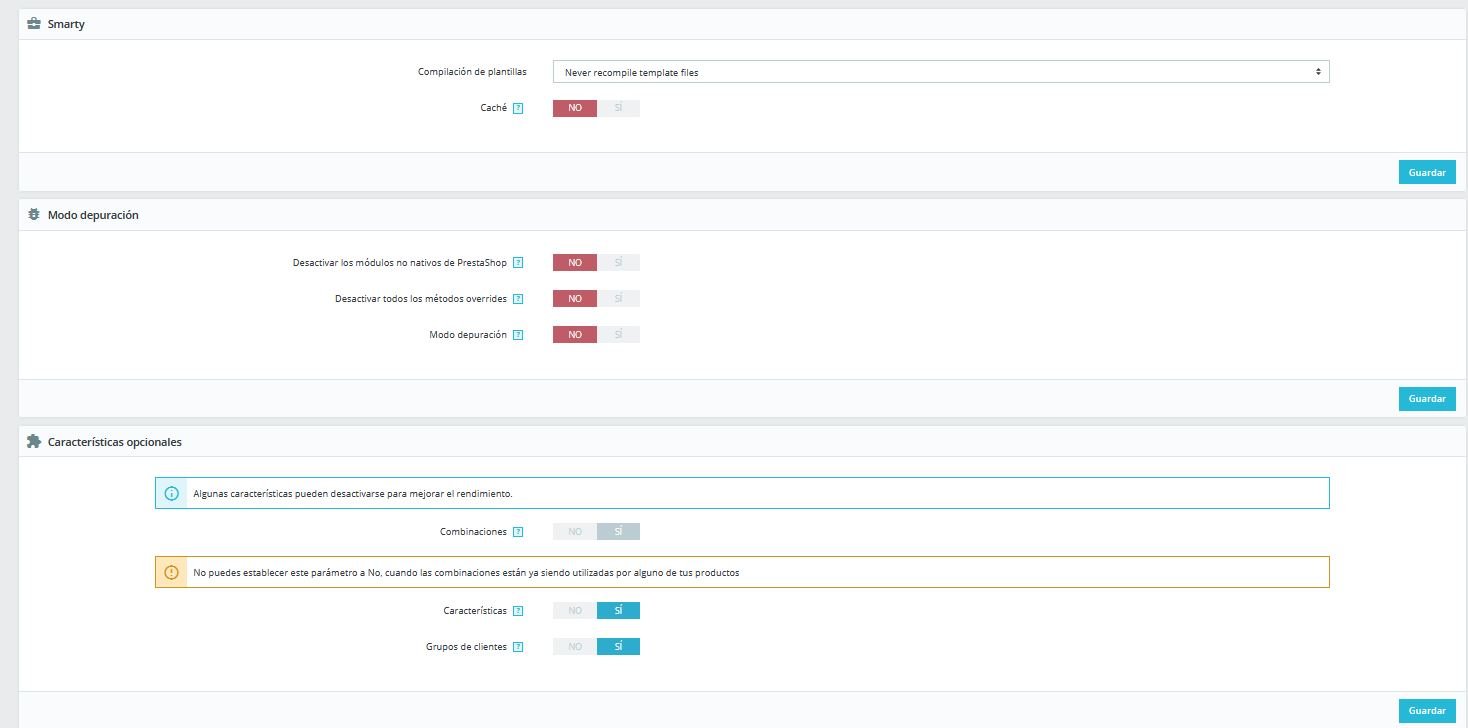Set Desactivar todos los métodos overrides to NO
Viewport: 1468px width, 728px height.
pos(575,299)
